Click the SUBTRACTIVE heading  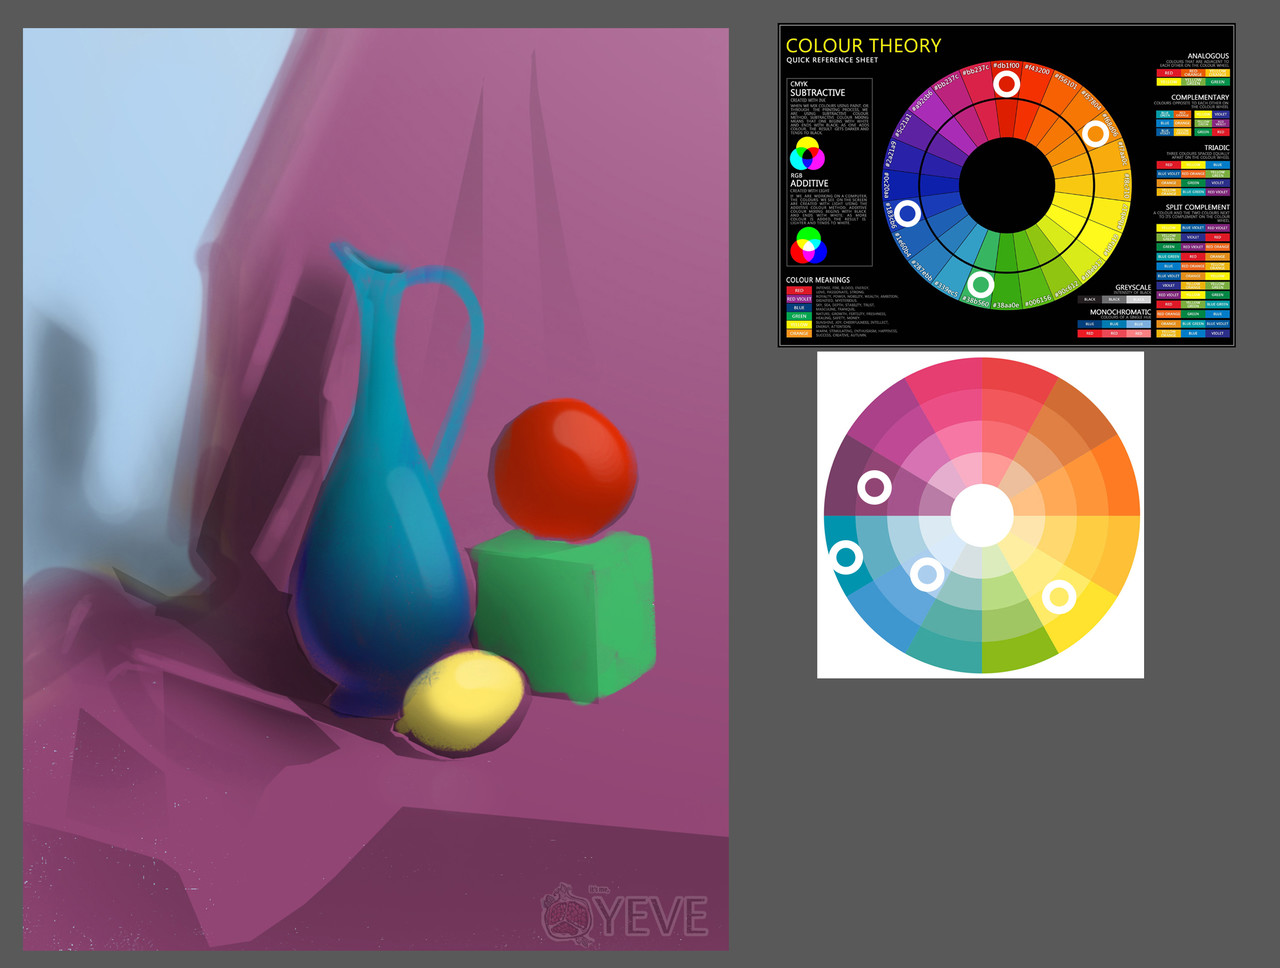point(817,92)
